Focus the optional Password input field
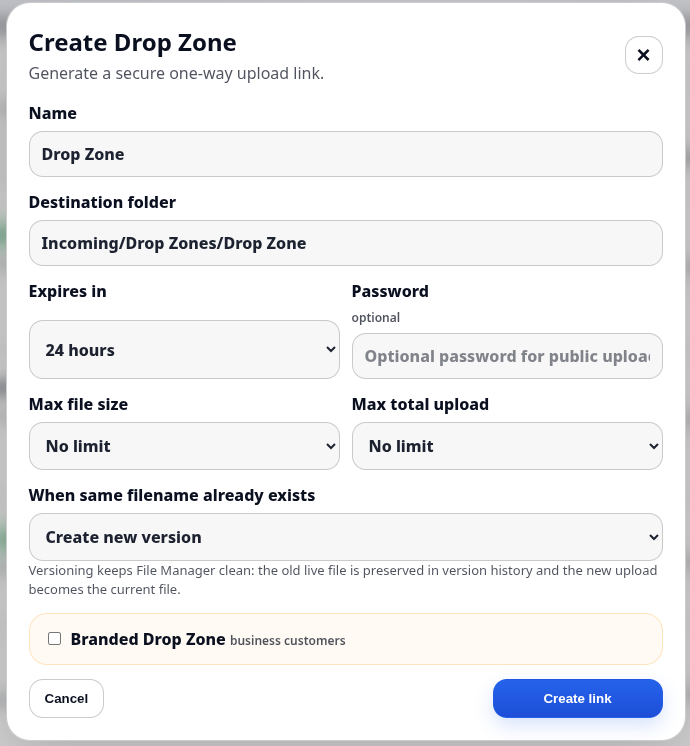Image resolution: width=690 pixels, height=746 pixels. click(x=507, y=356)
